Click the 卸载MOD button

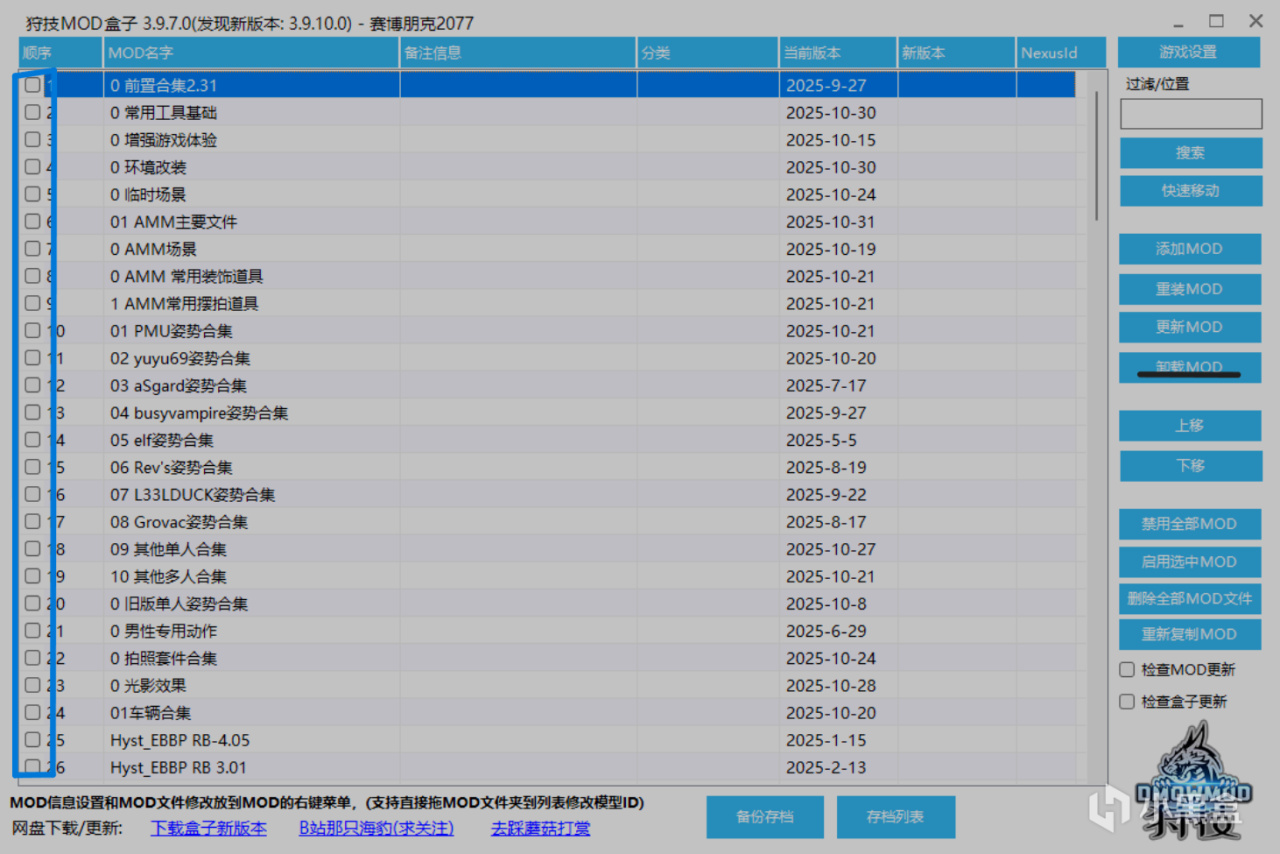click(x=1190, y=367)
